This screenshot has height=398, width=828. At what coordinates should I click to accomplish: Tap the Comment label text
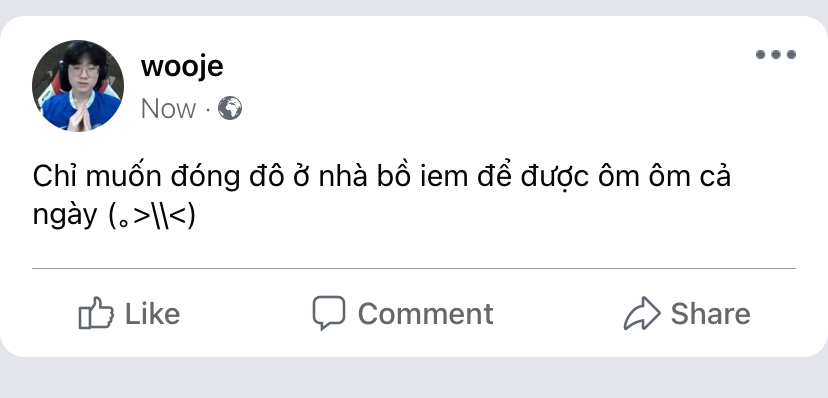click(426, 314)
